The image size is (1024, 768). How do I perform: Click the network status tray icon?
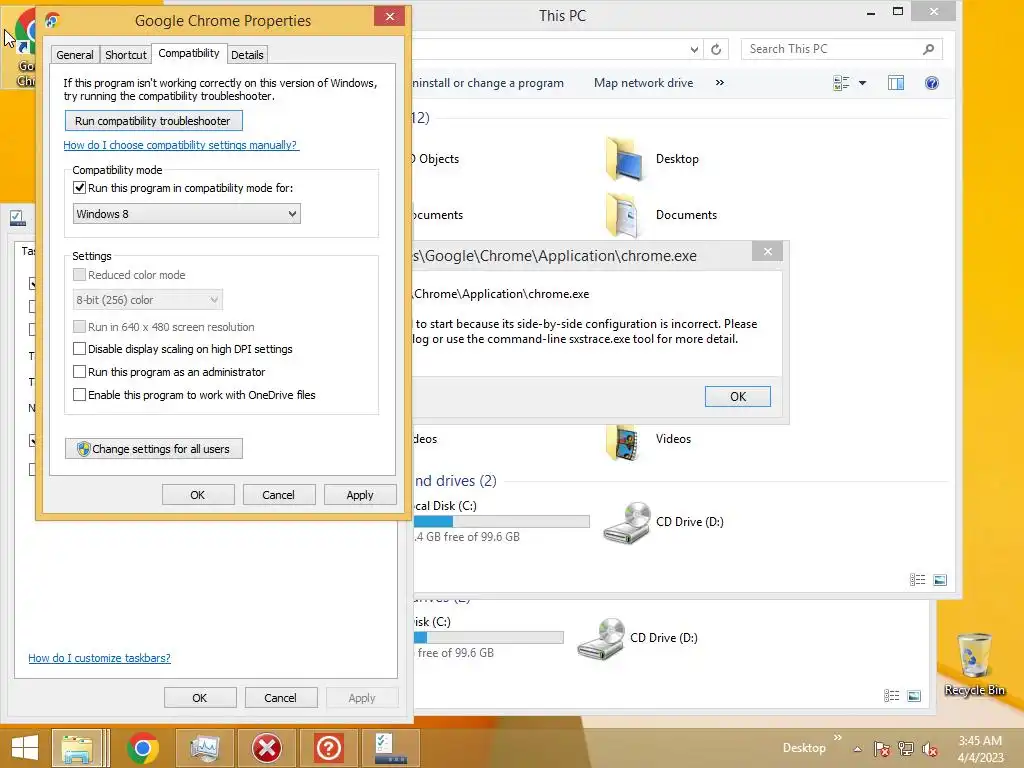[906, 749]
